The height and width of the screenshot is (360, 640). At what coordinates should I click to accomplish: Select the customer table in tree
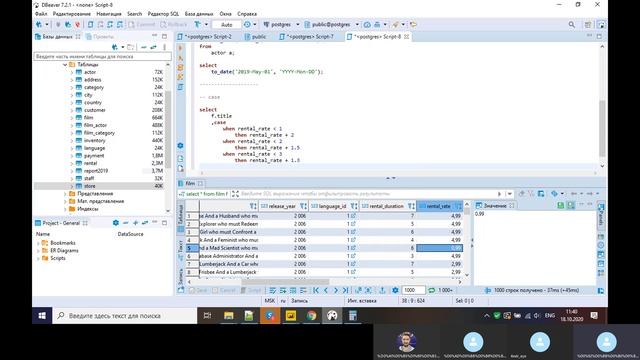(95, 110)
